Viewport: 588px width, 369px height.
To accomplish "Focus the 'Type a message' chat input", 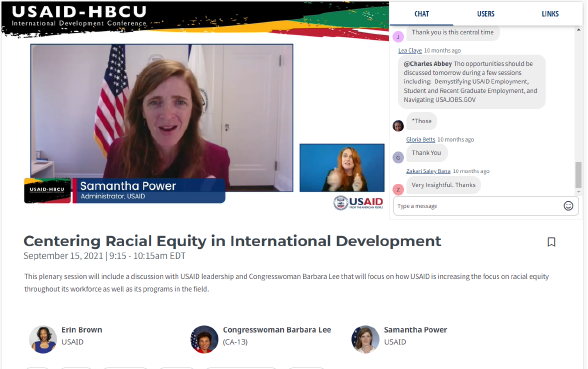I will [478, 206].
